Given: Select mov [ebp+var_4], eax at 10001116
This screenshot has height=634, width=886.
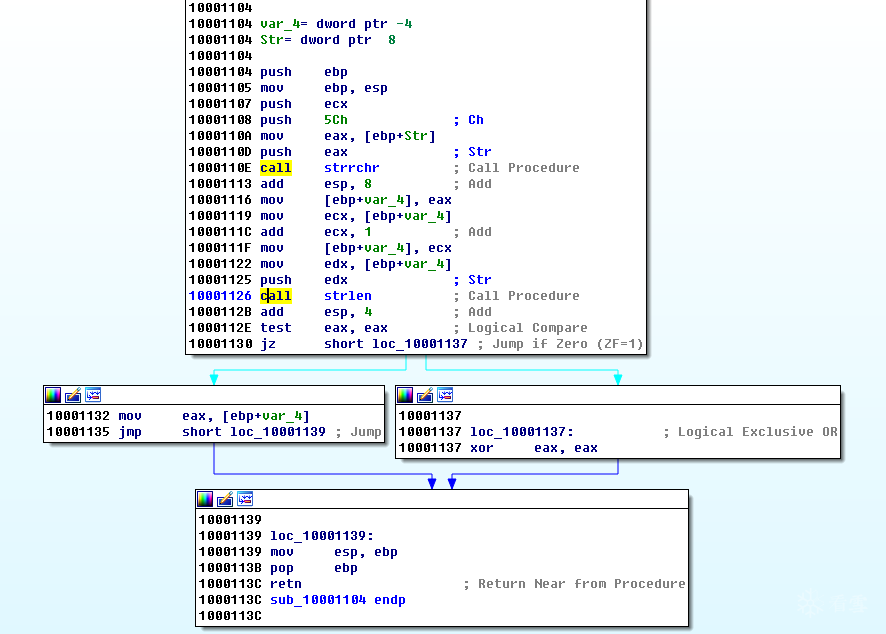Looking at the screenshot, I should click(355, 200).
